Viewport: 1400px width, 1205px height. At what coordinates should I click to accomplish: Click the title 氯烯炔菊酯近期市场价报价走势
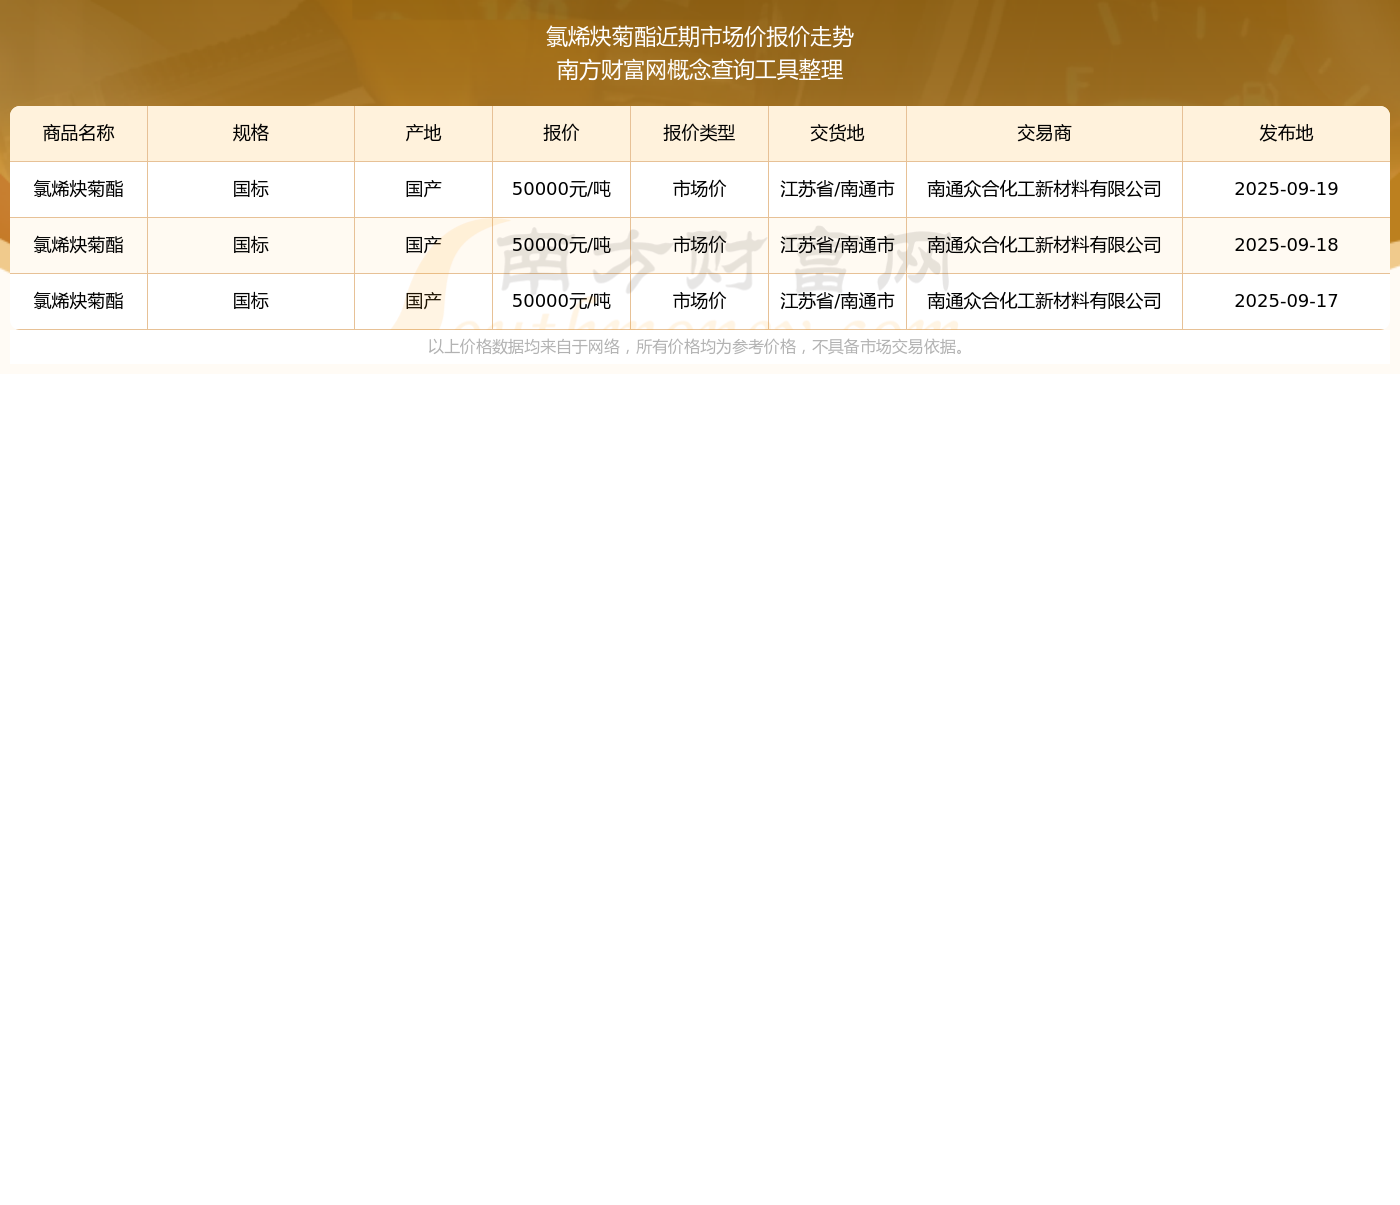[x=700, y=37]
